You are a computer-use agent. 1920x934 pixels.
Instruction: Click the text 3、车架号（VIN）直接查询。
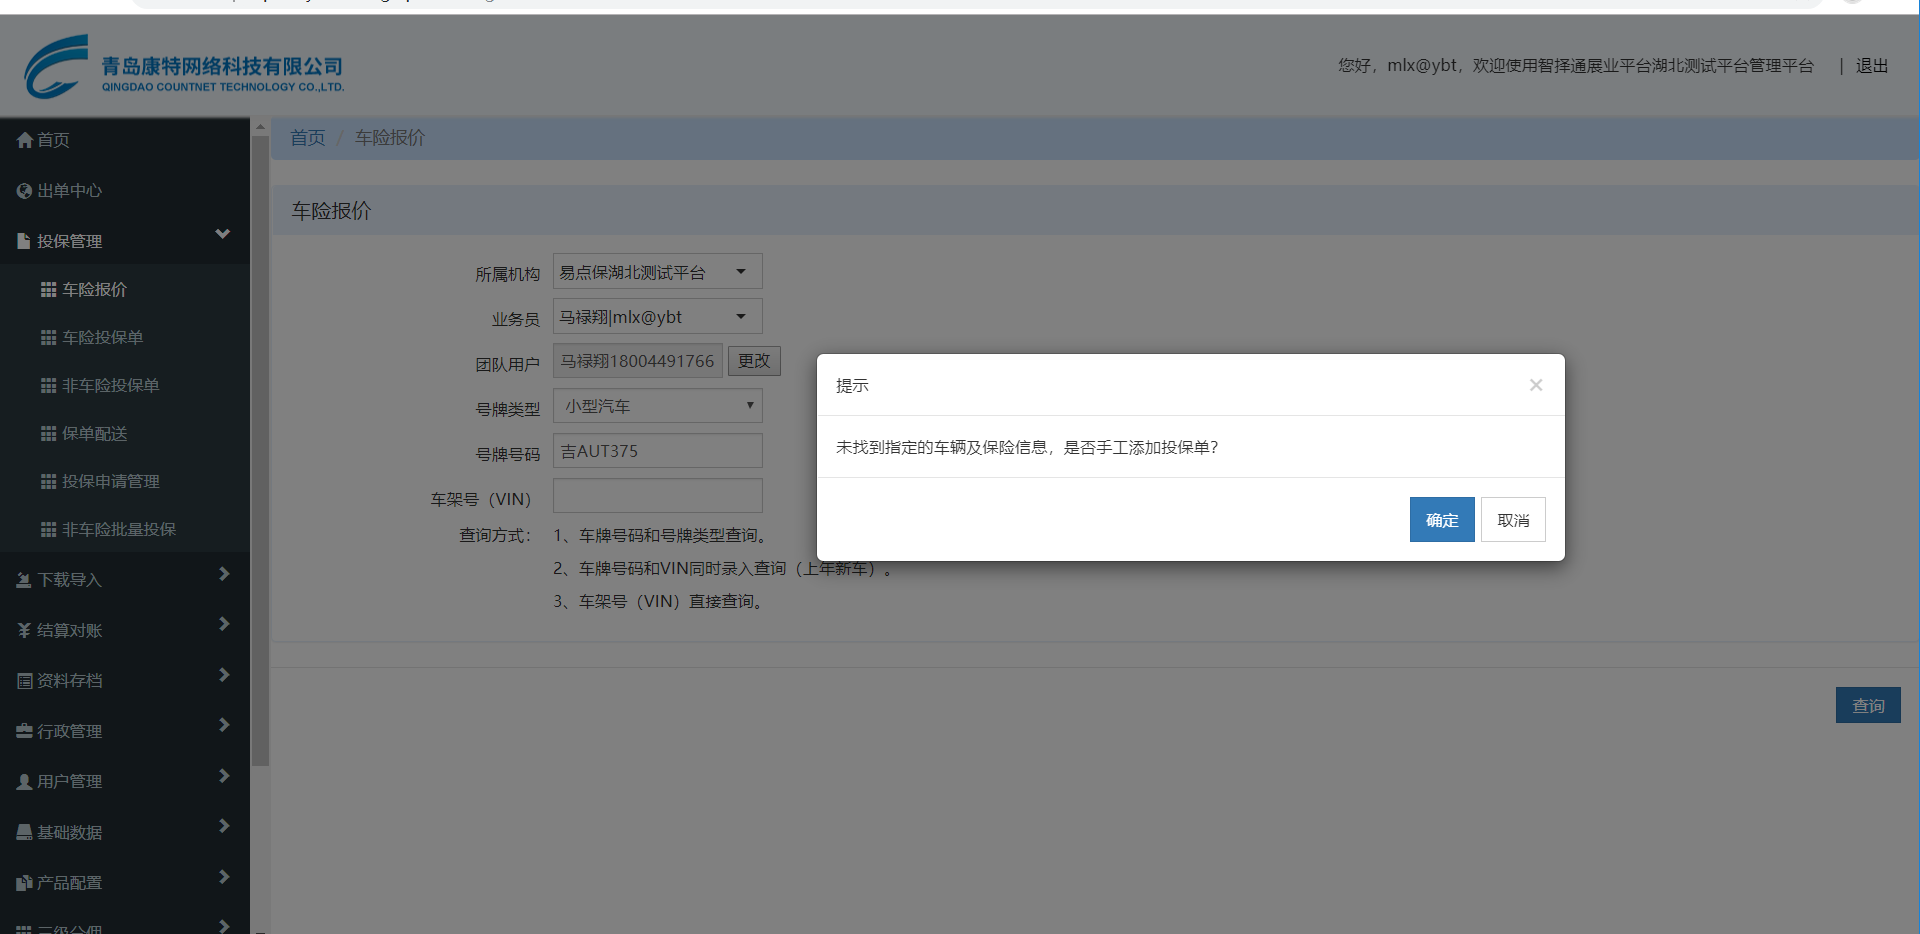pos(661,602)
